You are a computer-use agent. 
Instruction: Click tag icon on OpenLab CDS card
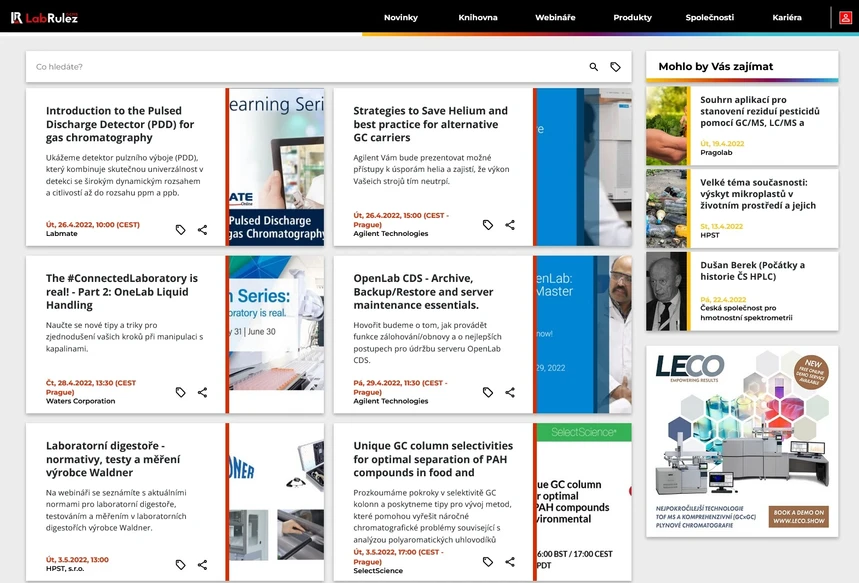click(488, 392)
